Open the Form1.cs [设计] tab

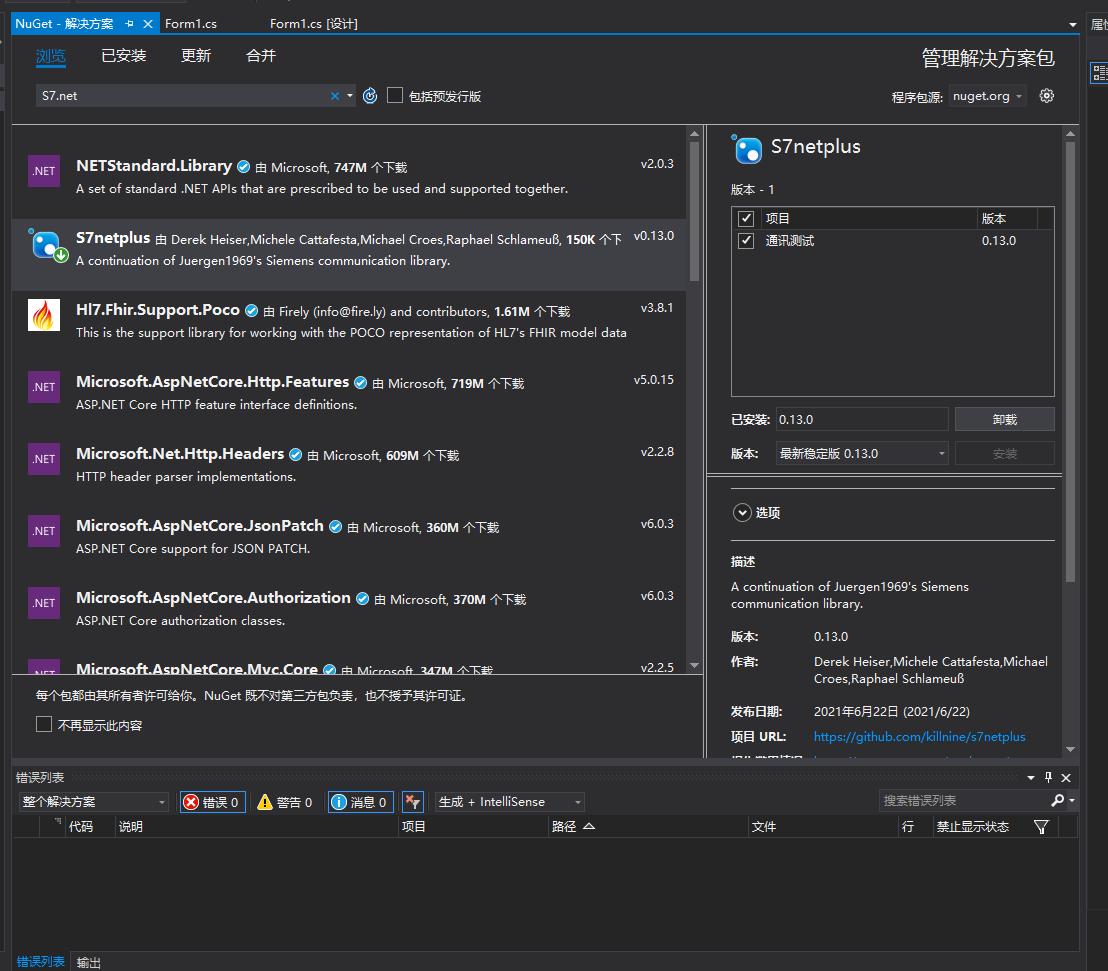(x=314, y=23)
